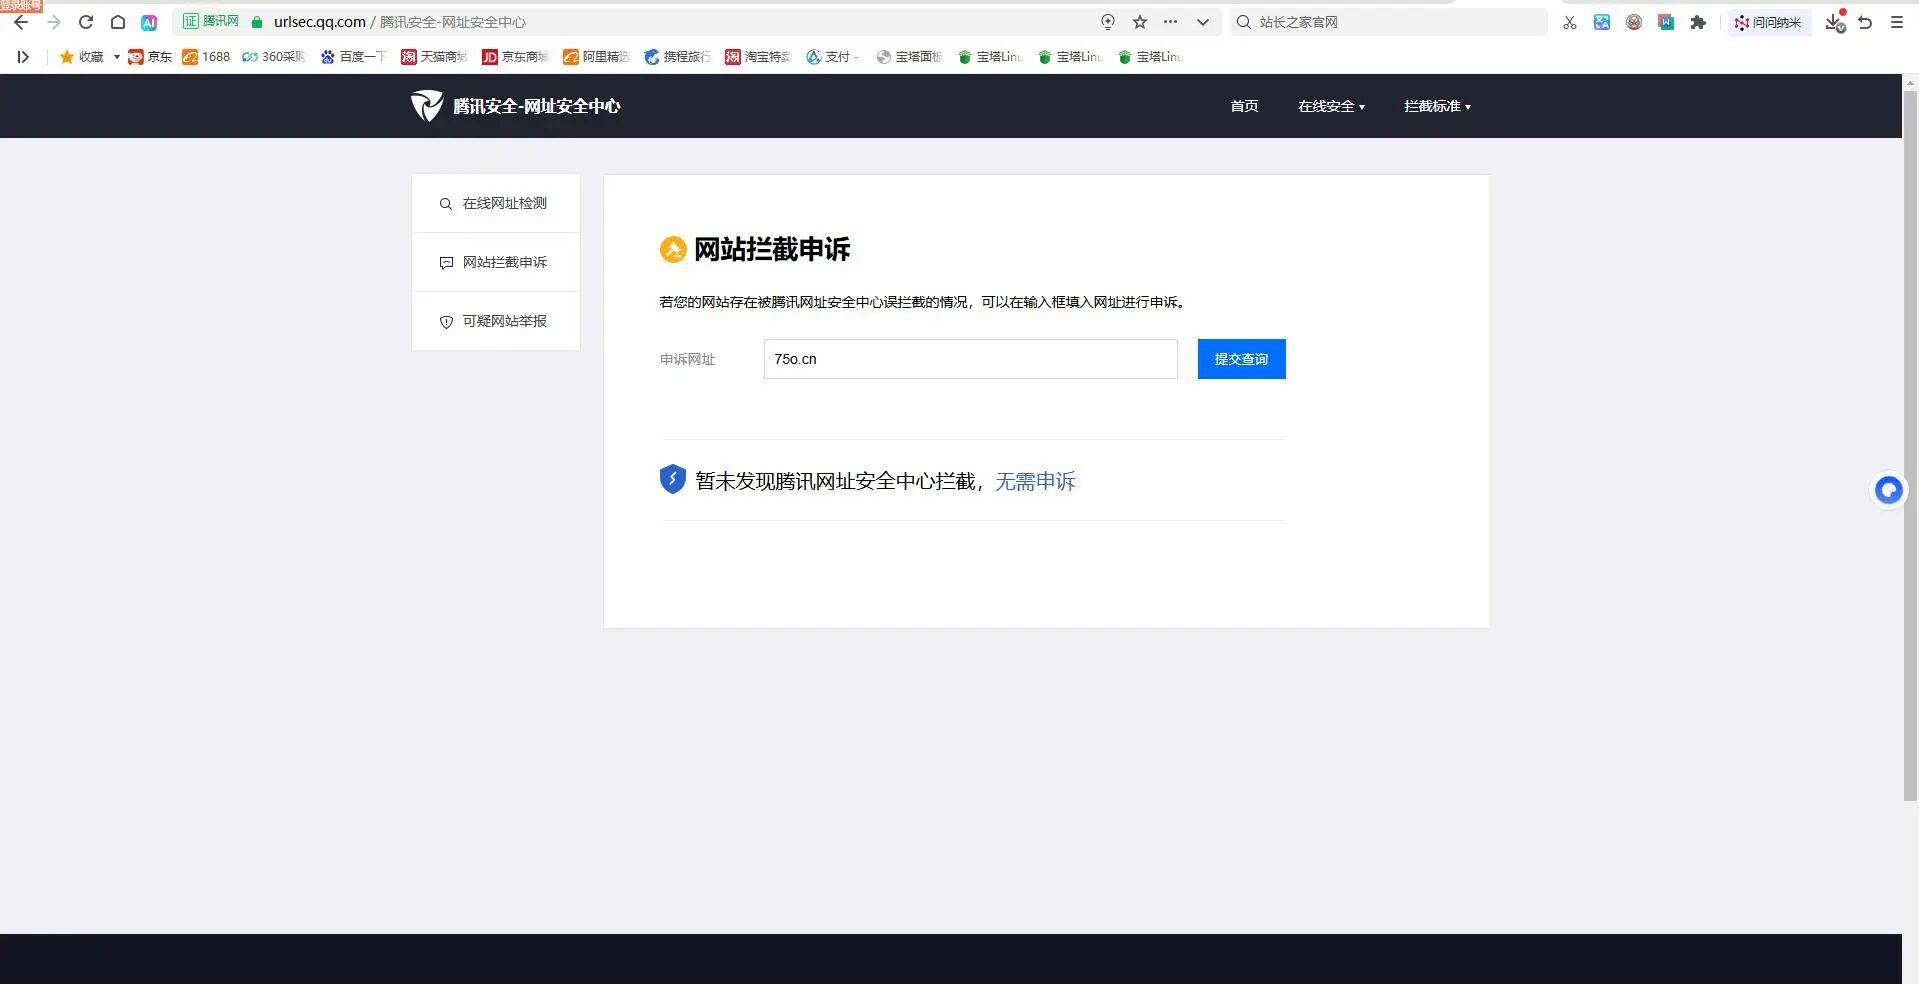
Task: Go back using the browser back arrow
Action: (21, 22)
